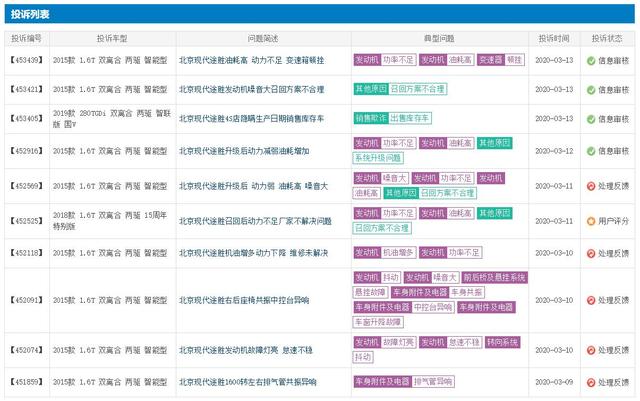The width and height of the screenshot is (640, 401).
Task: Open complaint 北京现代途胜右后座椅共振中控台异响
Action: pos(244,301)
